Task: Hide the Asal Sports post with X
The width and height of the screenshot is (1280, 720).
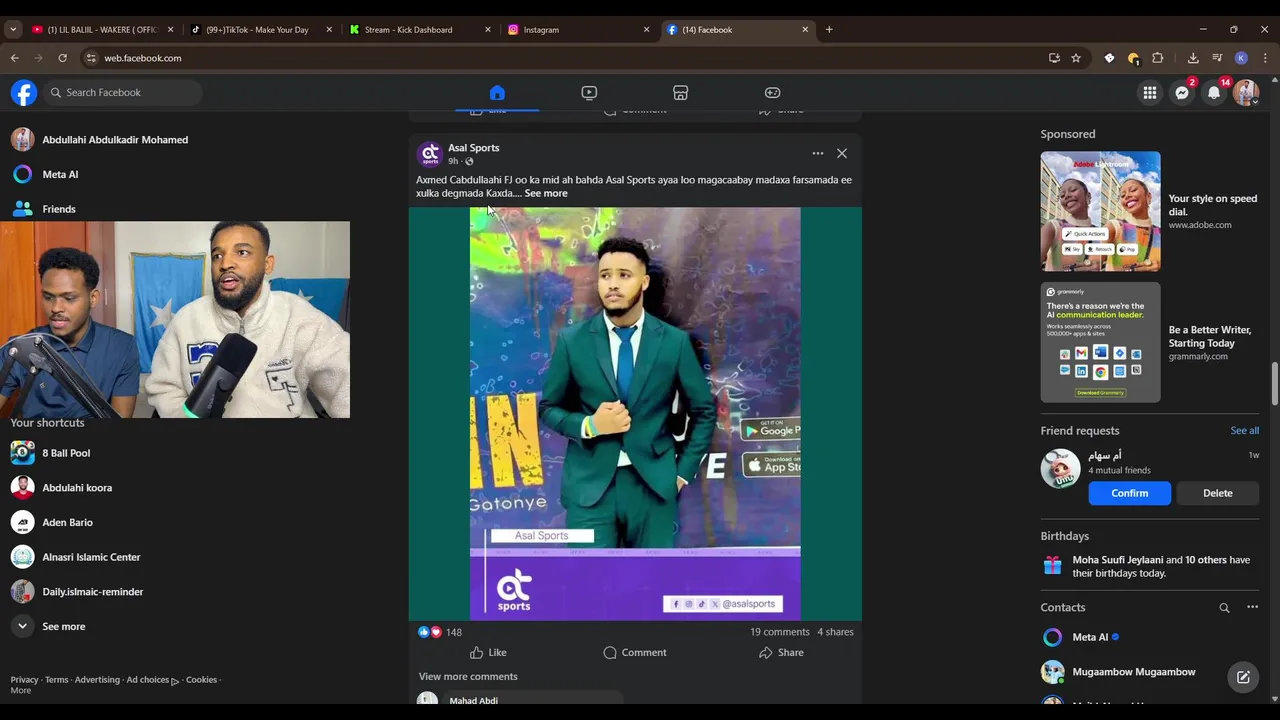Action: [x=842, y=153]
